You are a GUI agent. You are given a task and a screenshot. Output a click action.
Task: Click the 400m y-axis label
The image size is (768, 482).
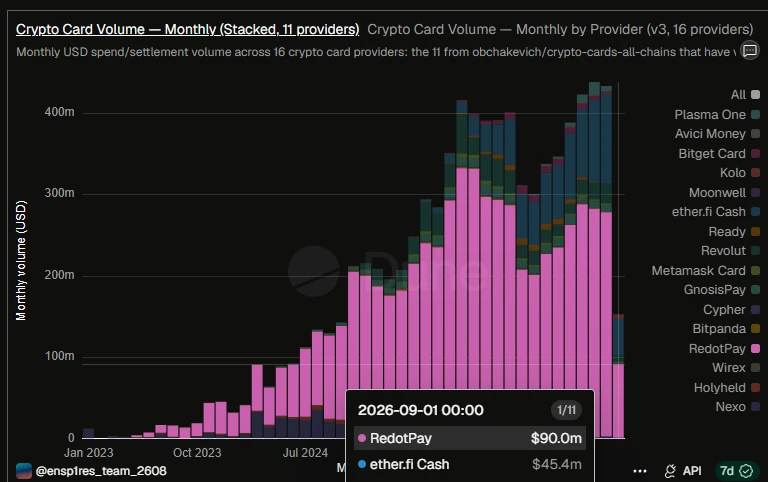point(60,112)
